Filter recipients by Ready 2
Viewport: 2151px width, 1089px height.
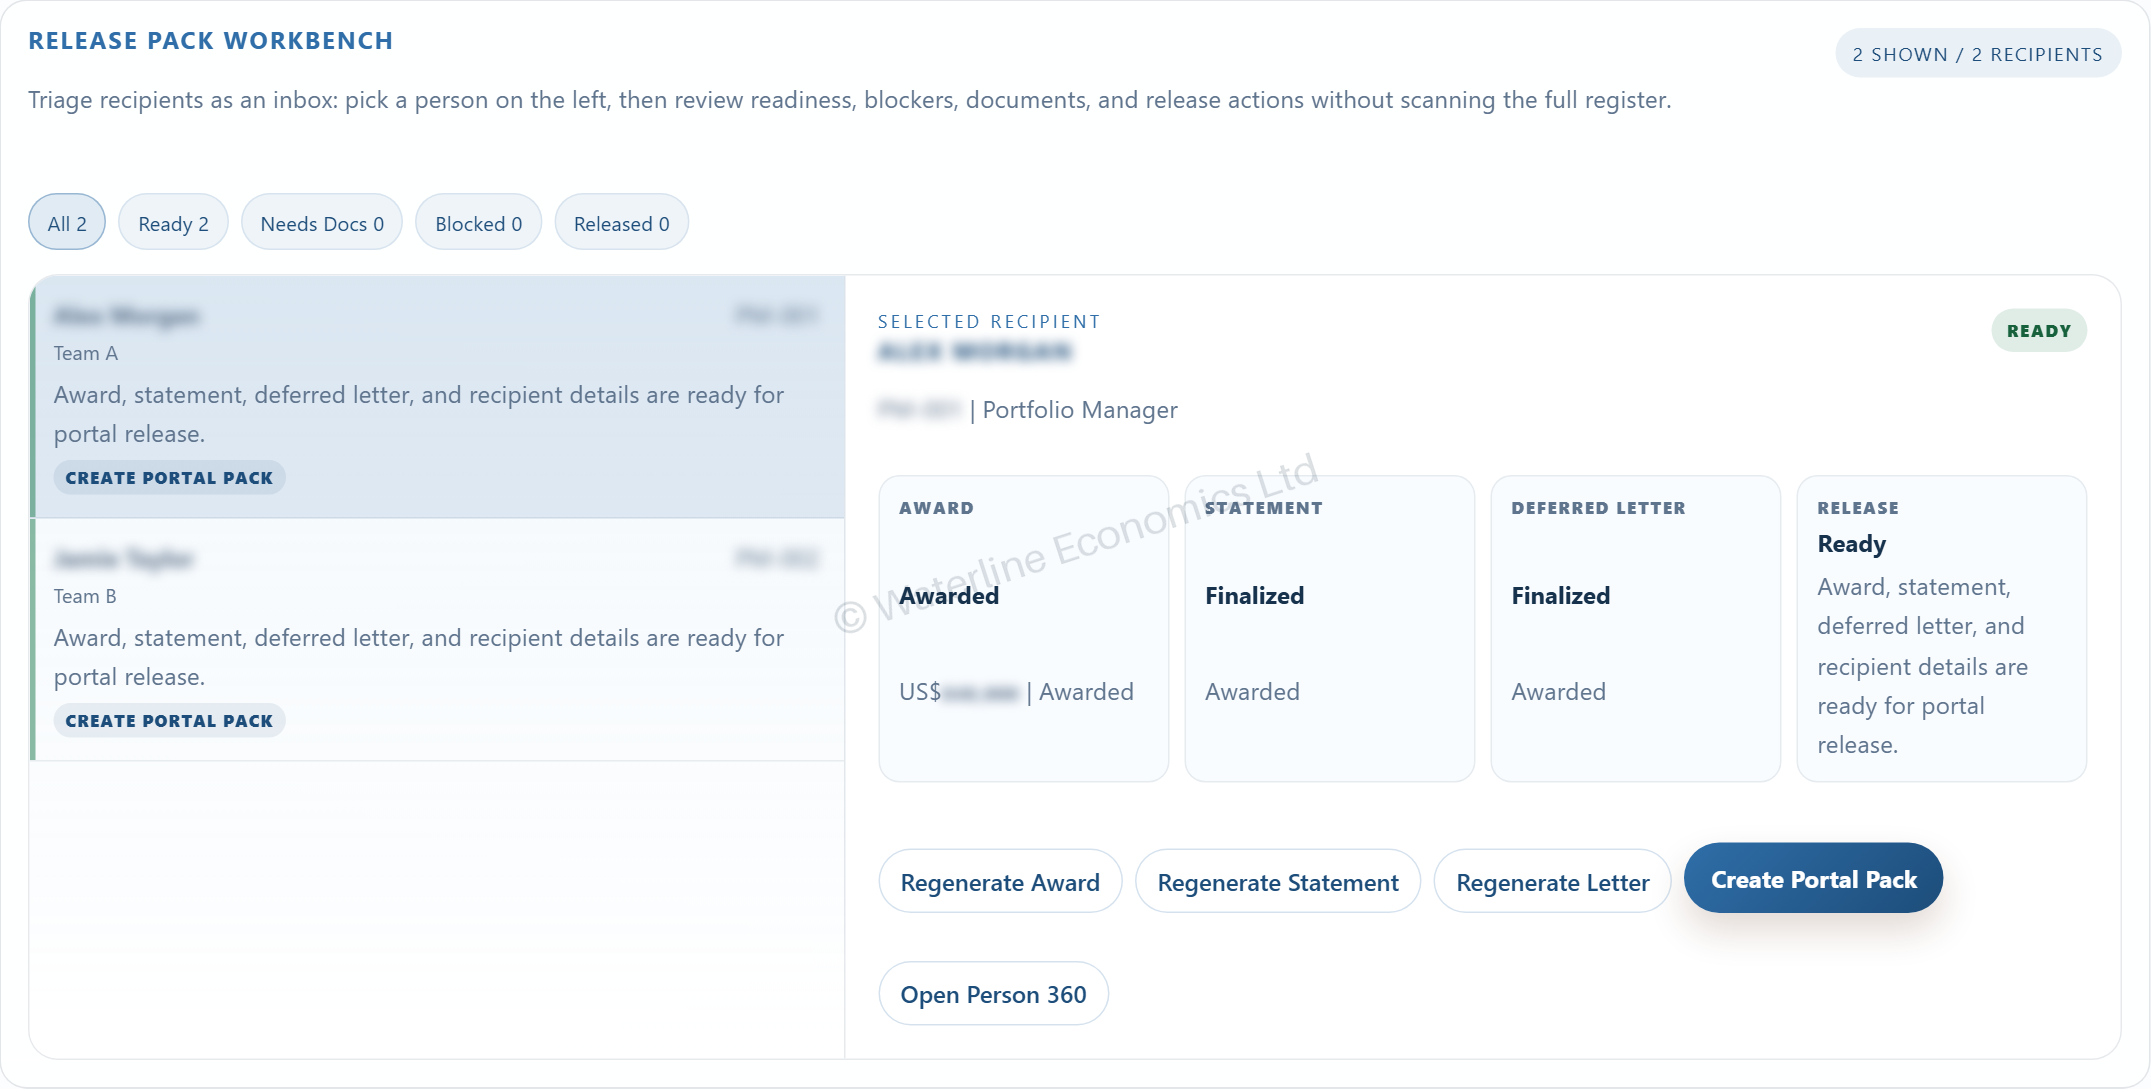[x=173, y=223]
